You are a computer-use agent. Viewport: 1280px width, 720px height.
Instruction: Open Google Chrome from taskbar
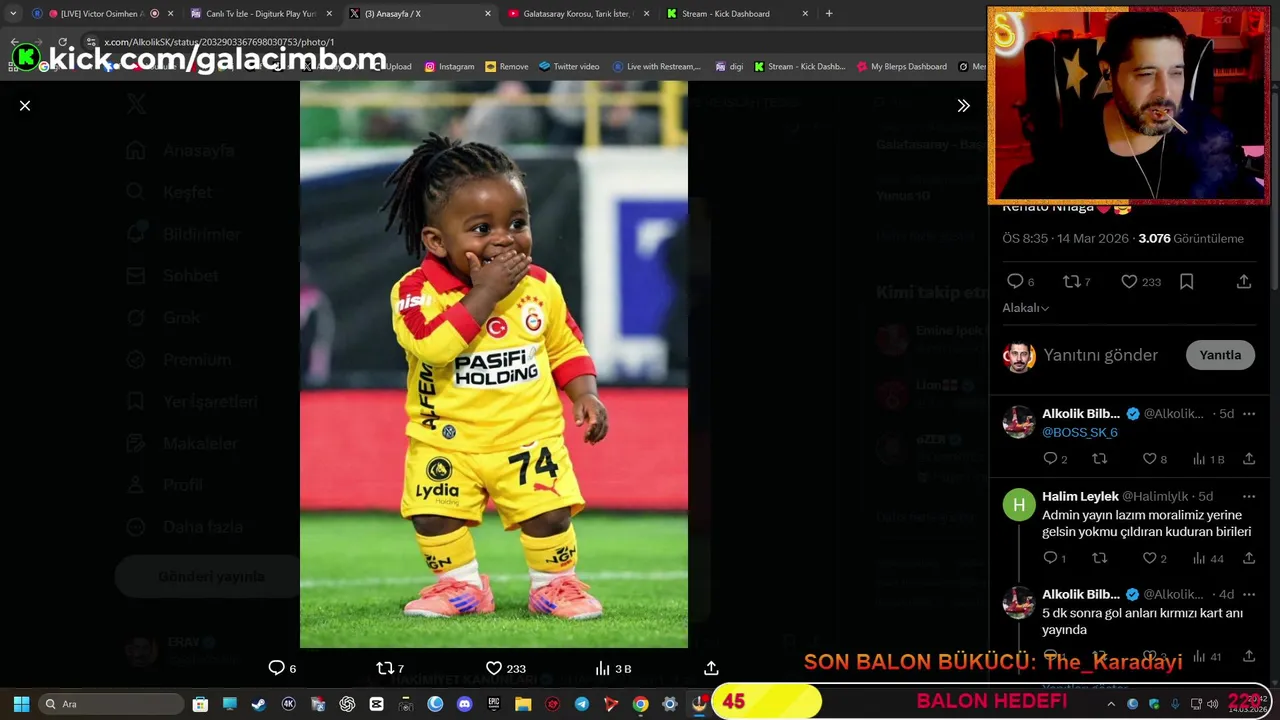(640, 704)
